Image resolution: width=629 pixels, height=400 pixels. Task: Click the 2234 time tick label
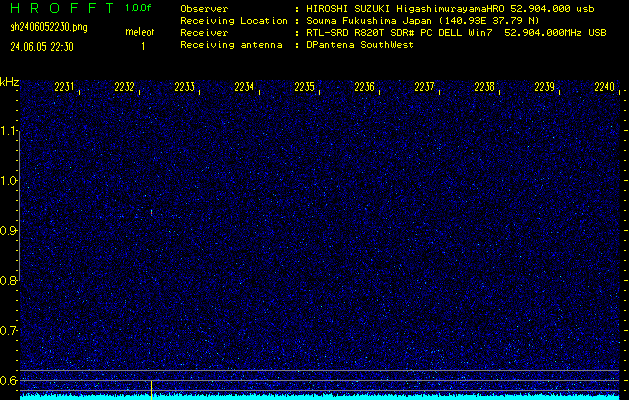pyautogui.click(x=244, y=87)
